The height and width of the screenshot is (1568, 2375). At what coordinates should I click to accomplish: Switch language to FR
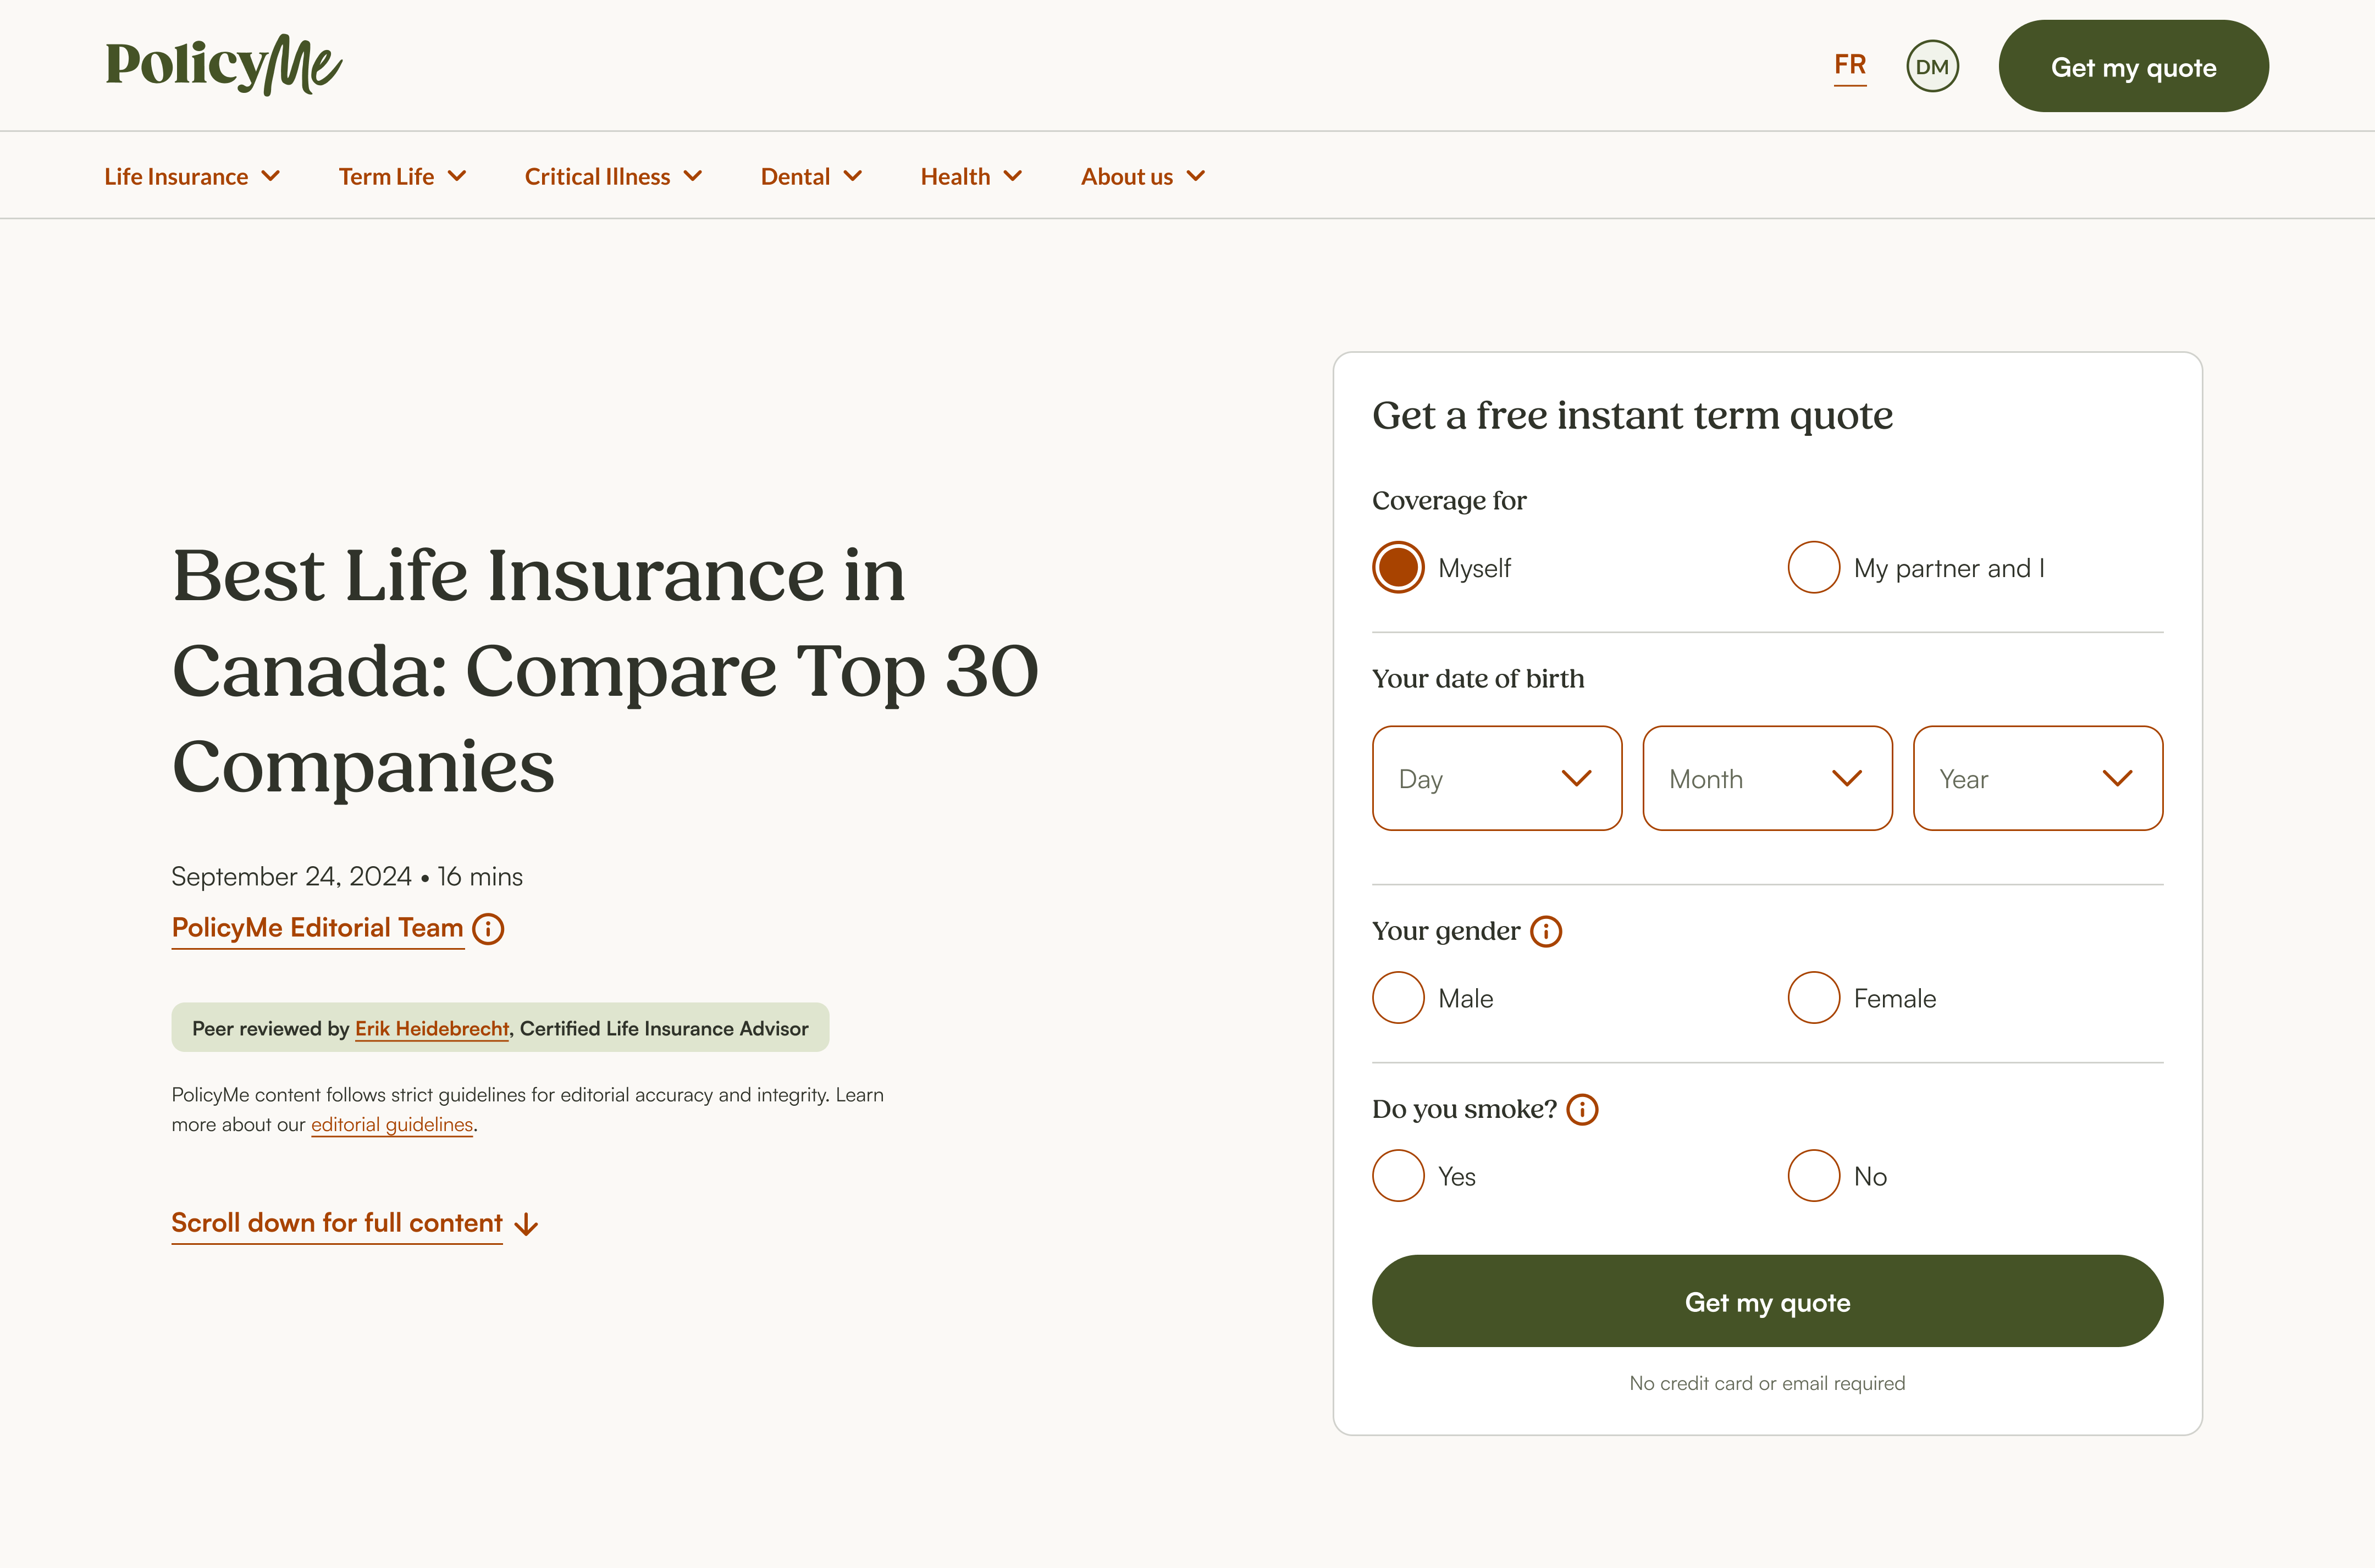[1850, 66]
